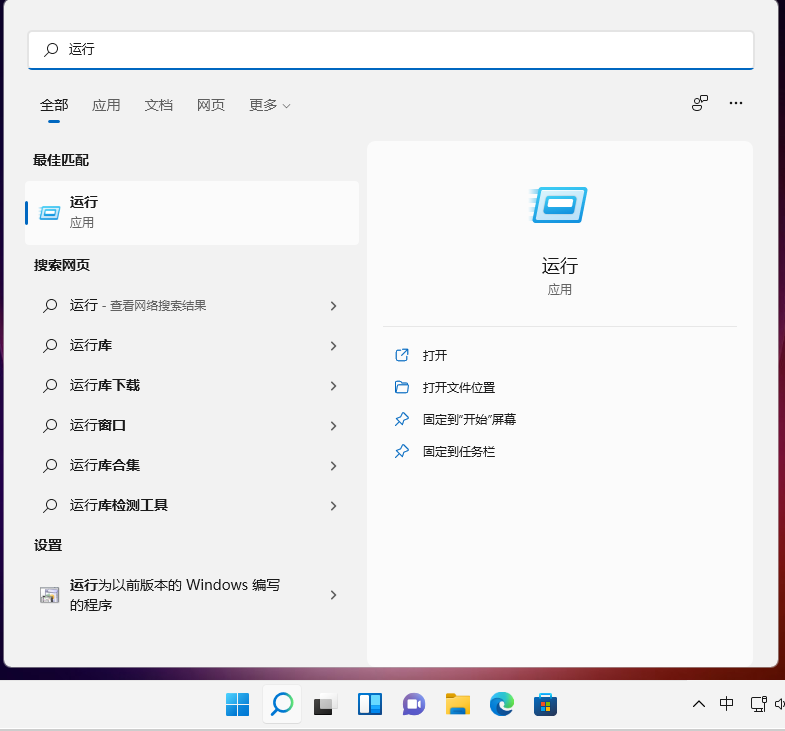Select the 运行 best match result
Image resolution: width=785 pixels, height=731 pixels.
[192, 212]
